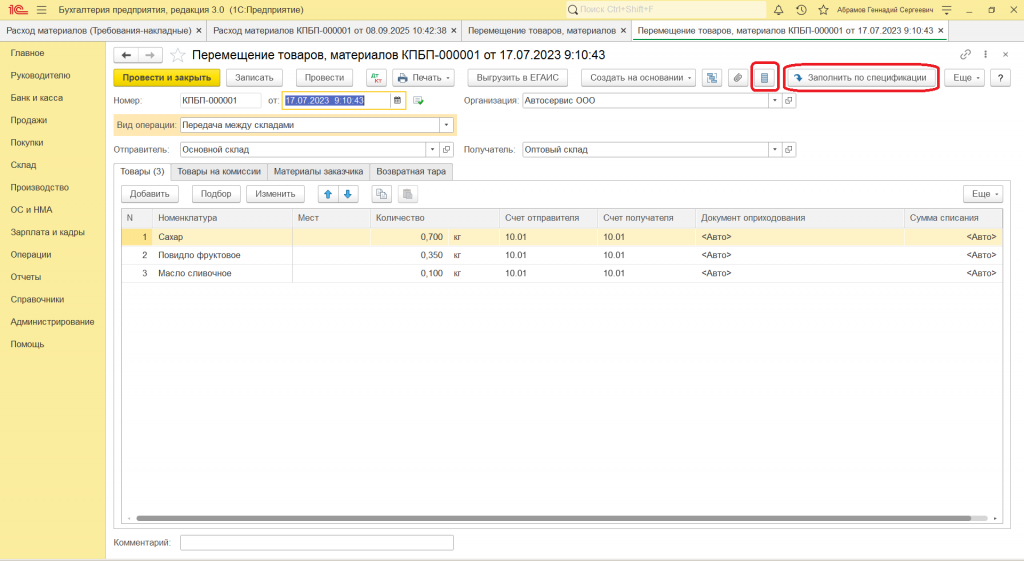The width and height of the screenshot is (1024, 561).
Task: Expand the Отправитель warehouse dropdown
Action: pyautogui.click(x=432, y=150)
